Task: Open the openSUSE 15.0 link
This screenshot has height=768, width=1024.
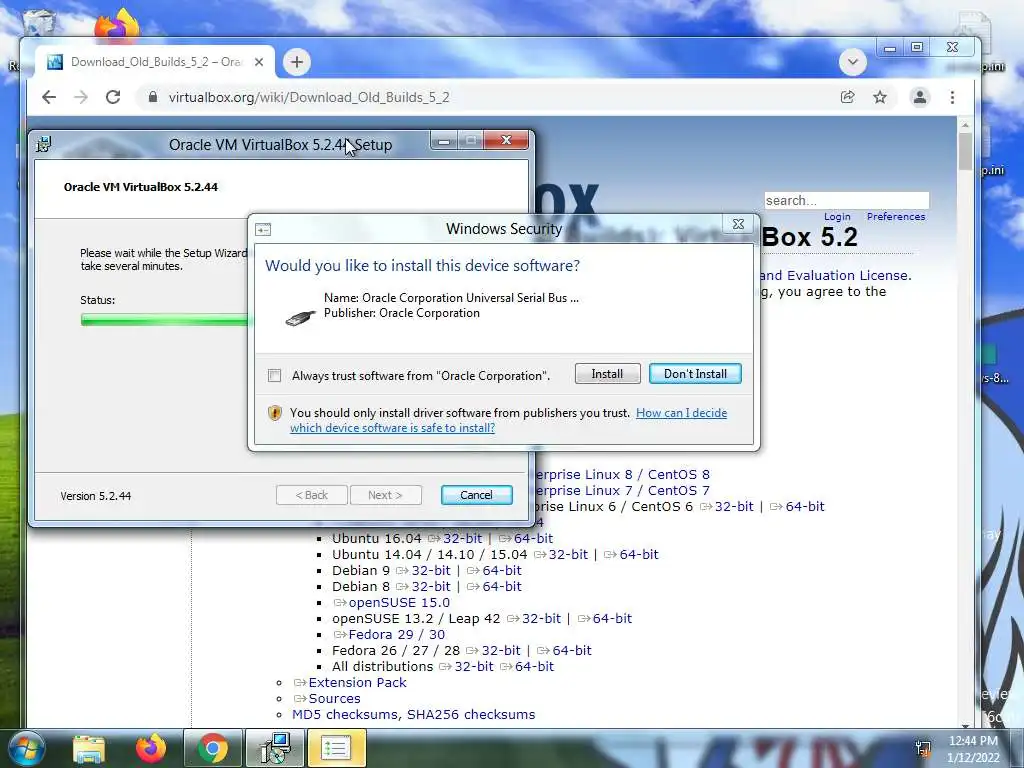Action: click(x=399, y=602)
